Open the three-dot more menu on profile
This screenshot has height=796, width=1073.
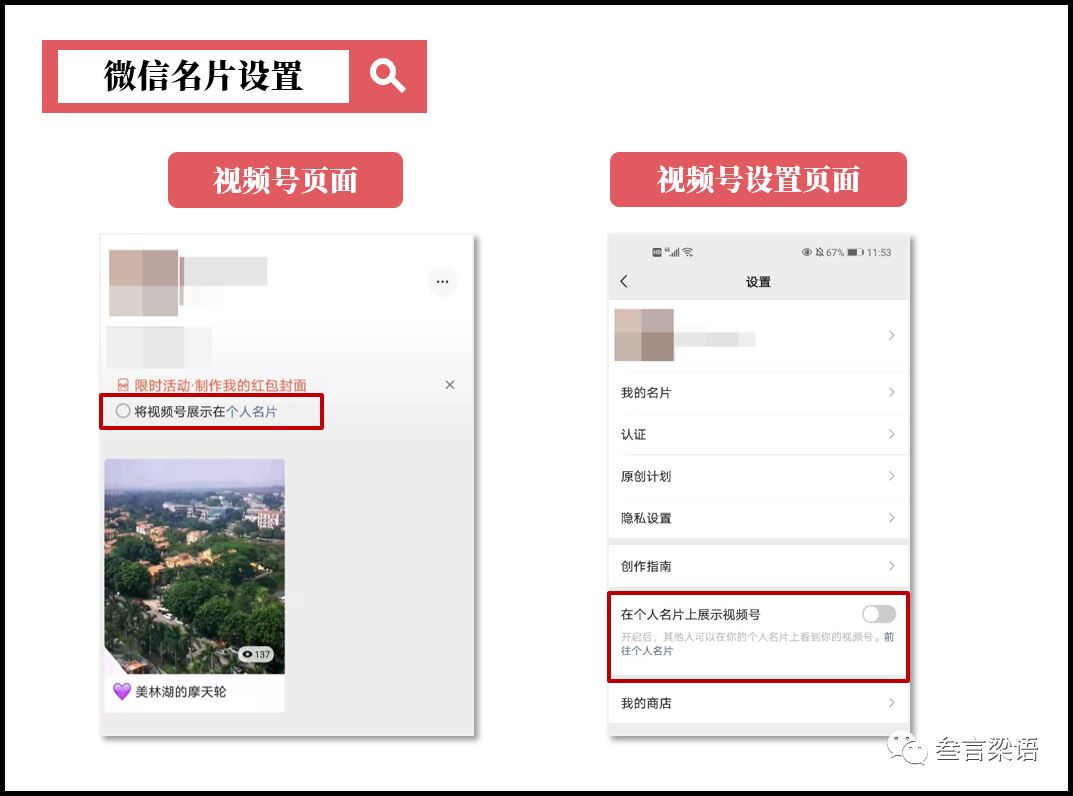(442, 281)
